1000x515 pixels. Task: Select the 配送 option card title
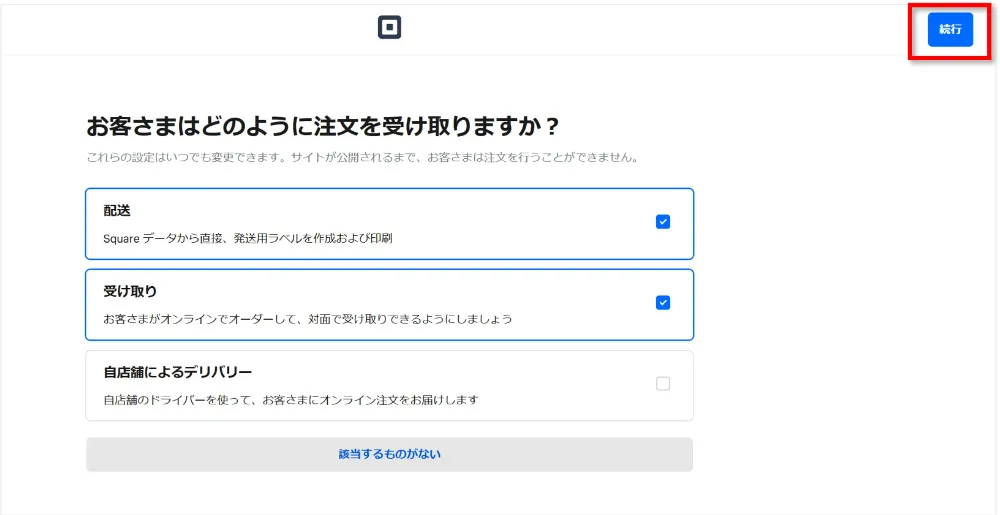(117, 211)
